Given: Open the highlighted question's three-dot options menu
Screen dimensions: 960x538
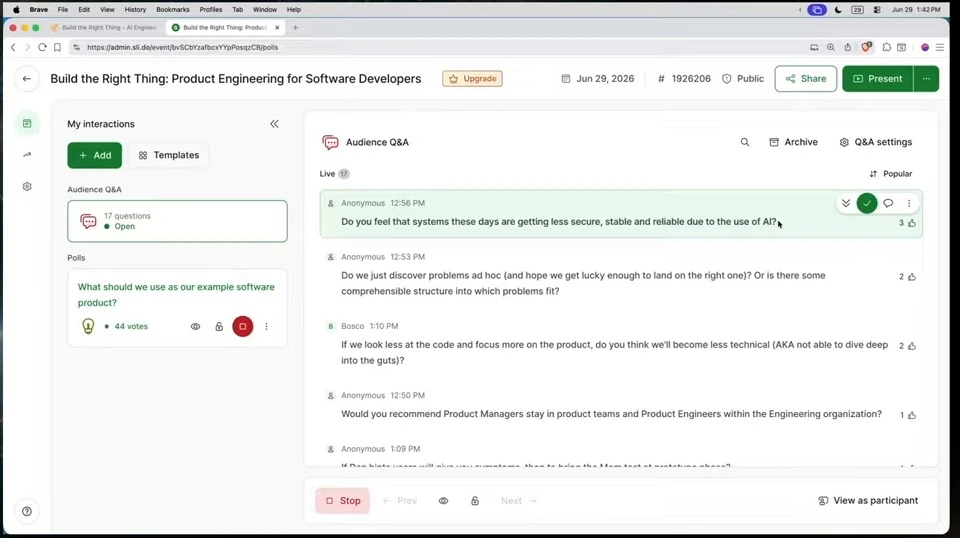Looking at the screenshot, I should click(x=909, y=203).
